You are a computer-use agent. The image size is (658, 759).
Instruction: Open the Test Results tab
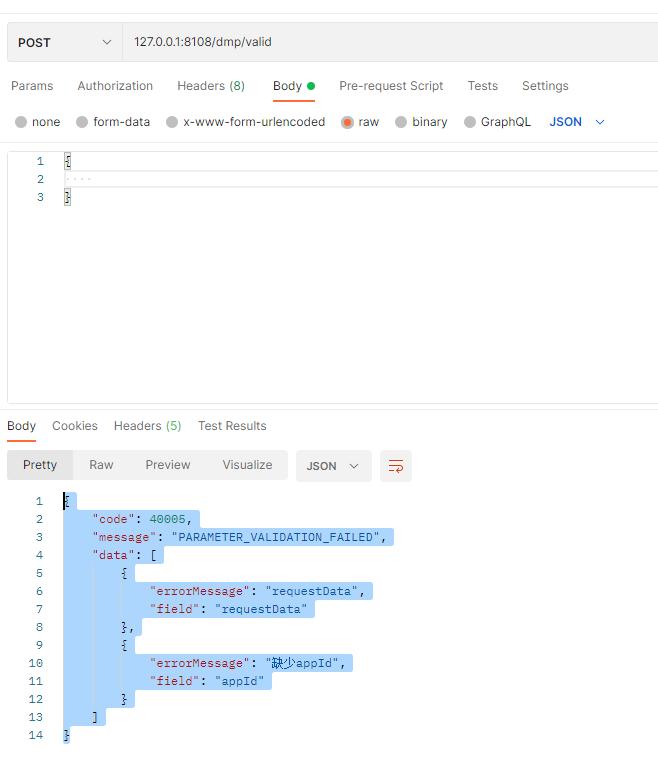click(232, 426)
